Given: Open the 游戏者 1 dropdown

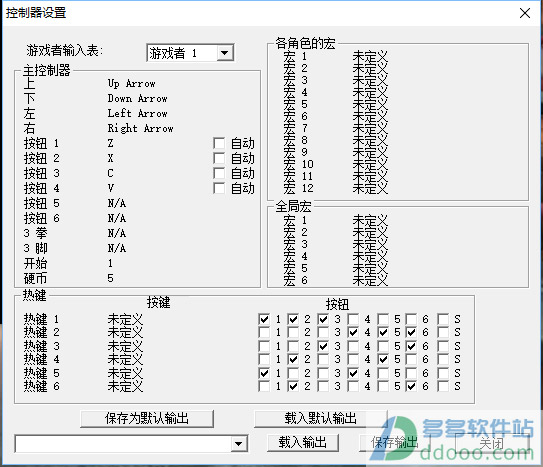Looking at the screenshot, I should point(225,53).
